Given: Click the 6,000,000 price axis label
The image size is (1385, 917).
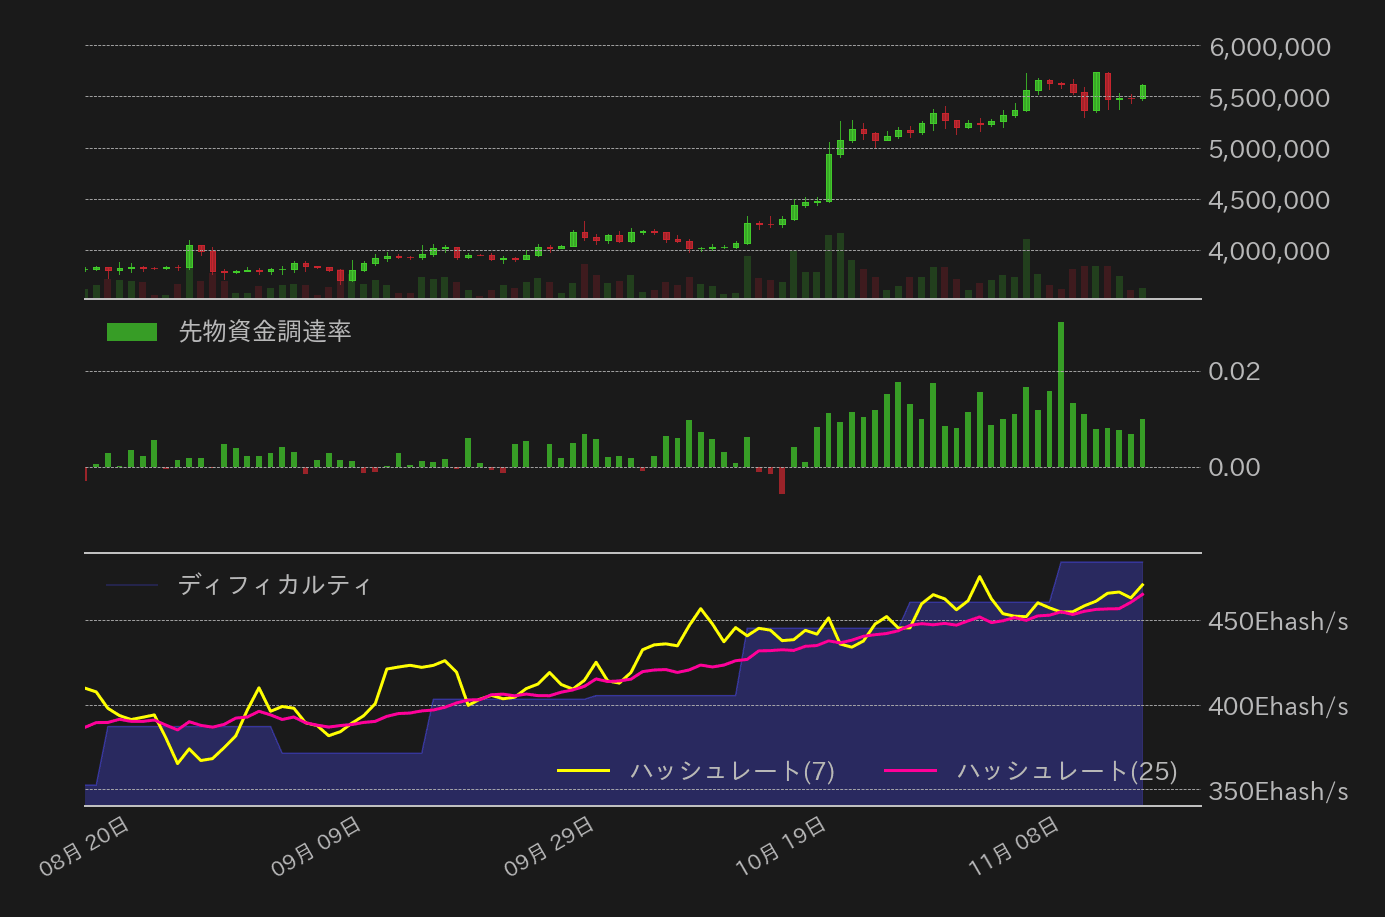Looking at the screenshot, I should pos(1268,47).
